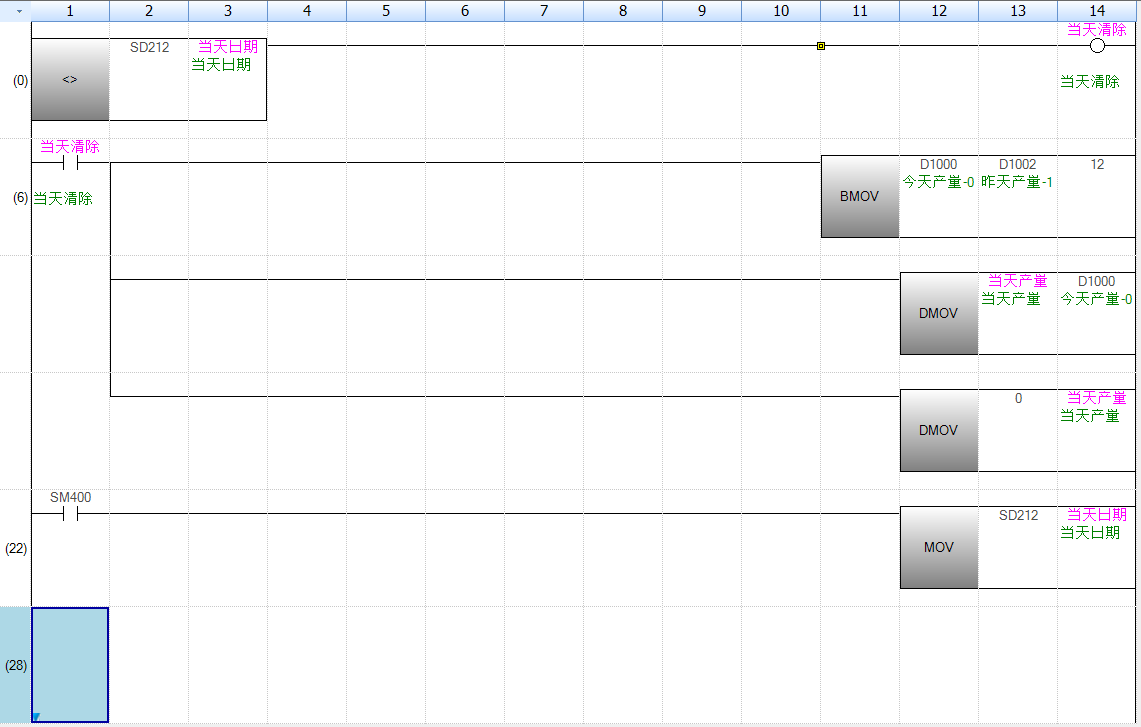1141x727 pixels.
Task: Select SD212 operand in the compare instruction
Action: tap(149, 47)
